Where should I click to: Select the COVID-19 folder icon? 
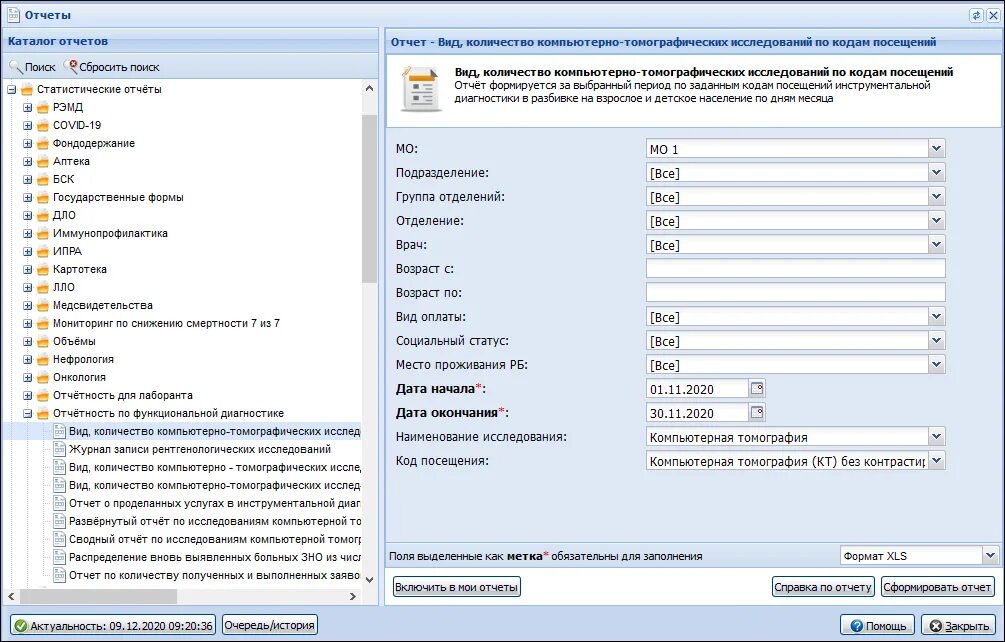pyautogui.click(x=43, y=126)
